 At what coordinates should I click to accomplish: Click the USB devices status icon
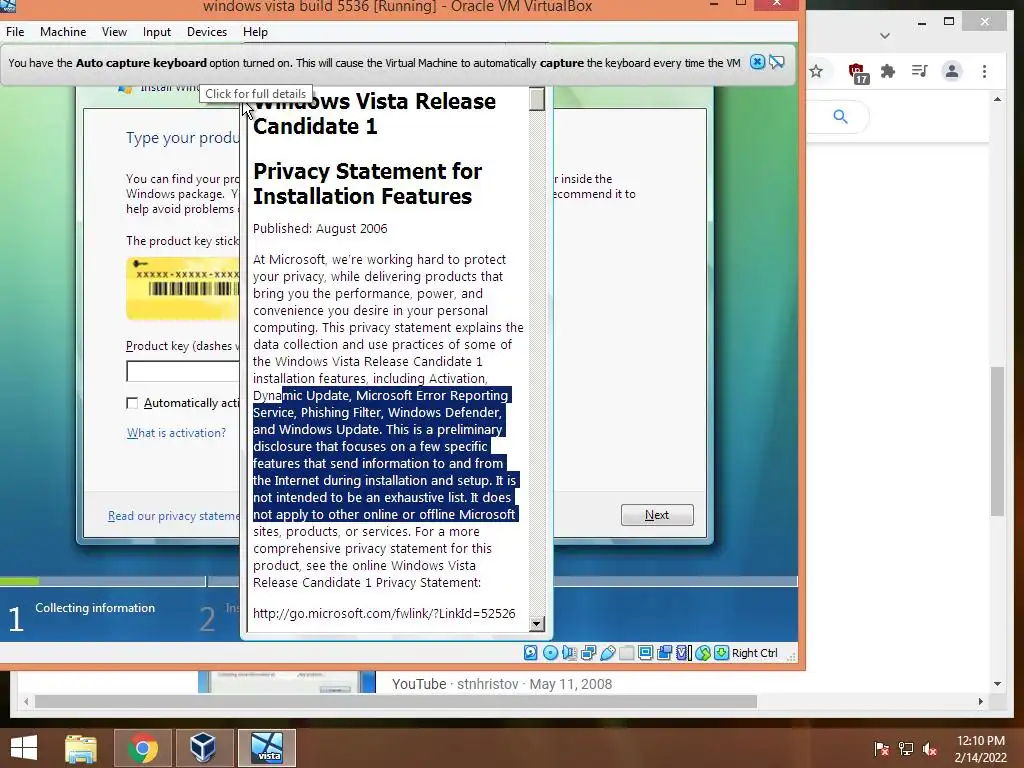click(x=607, y=652)
